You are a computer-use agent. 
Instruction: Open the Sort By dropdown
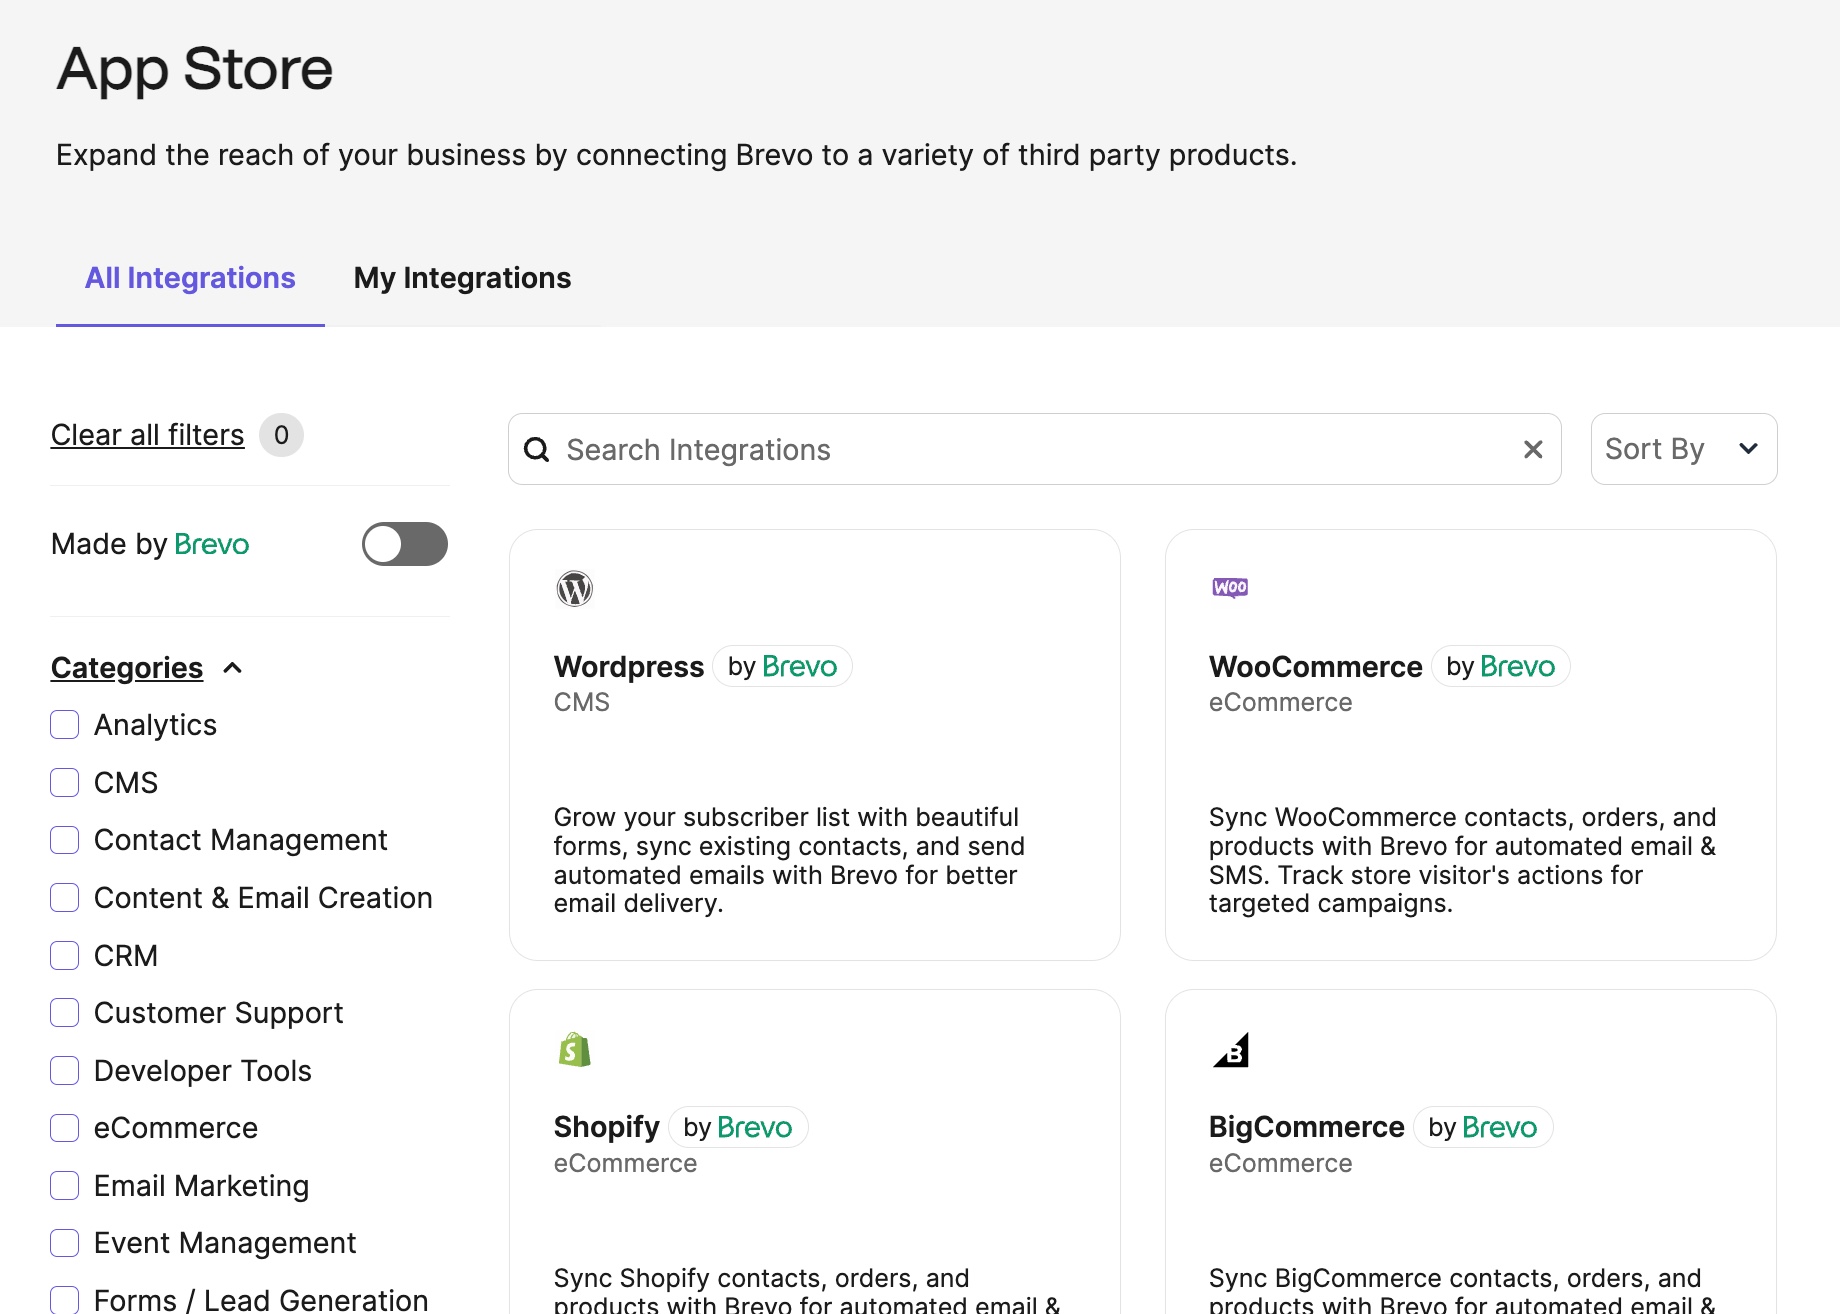(1683, 450)
